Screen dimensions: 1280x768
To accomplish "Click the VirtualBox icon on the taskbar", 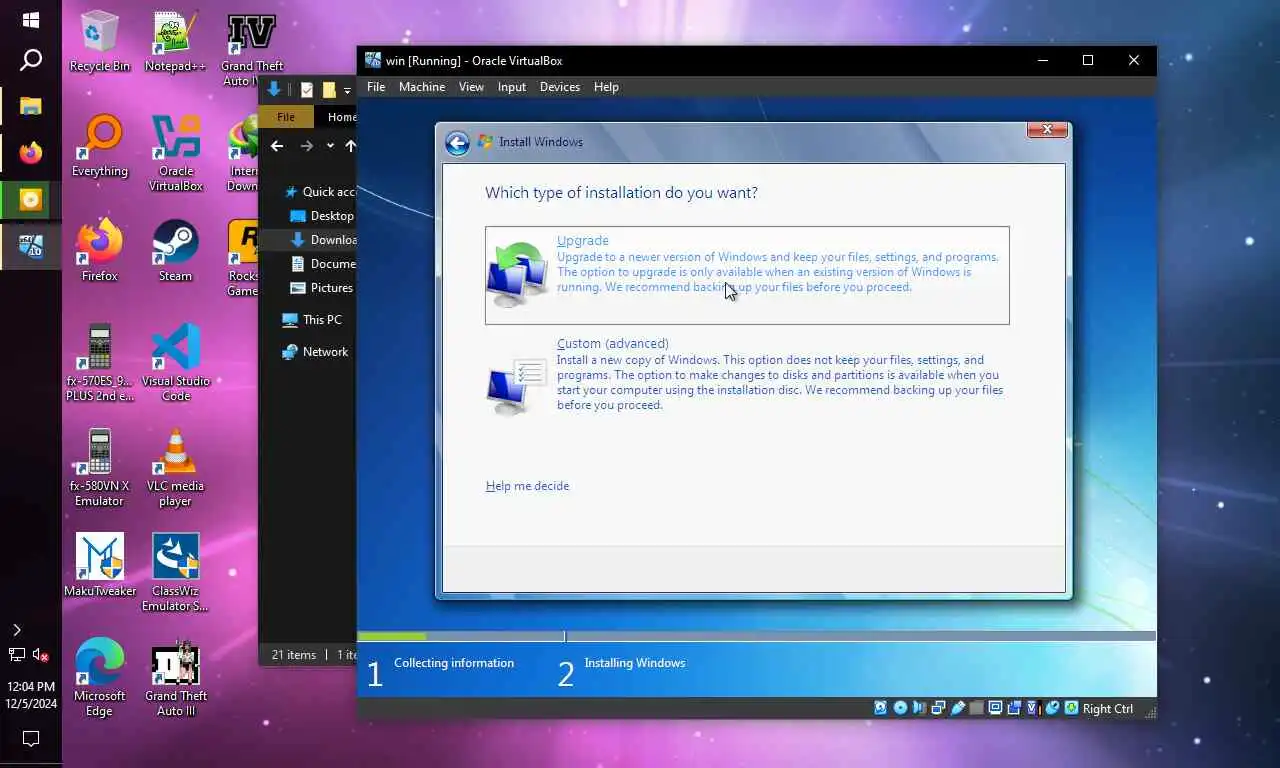I will 30,246.
